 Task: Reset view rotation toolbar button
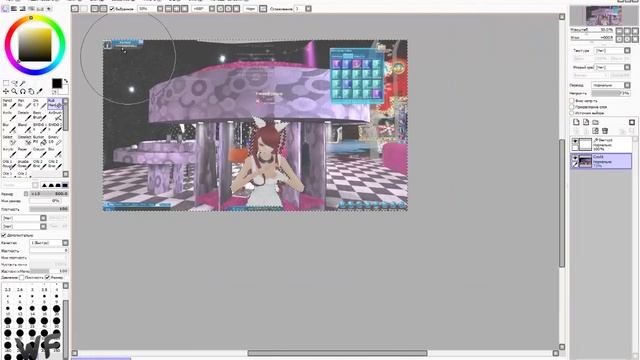pyautogui.click(x=236, y=9)
